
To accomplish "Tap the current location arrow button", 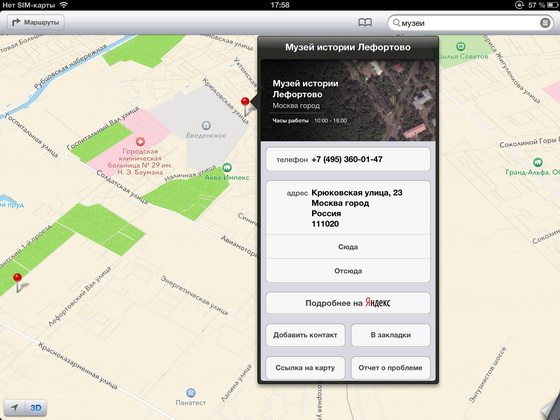I will pos(14,408).
